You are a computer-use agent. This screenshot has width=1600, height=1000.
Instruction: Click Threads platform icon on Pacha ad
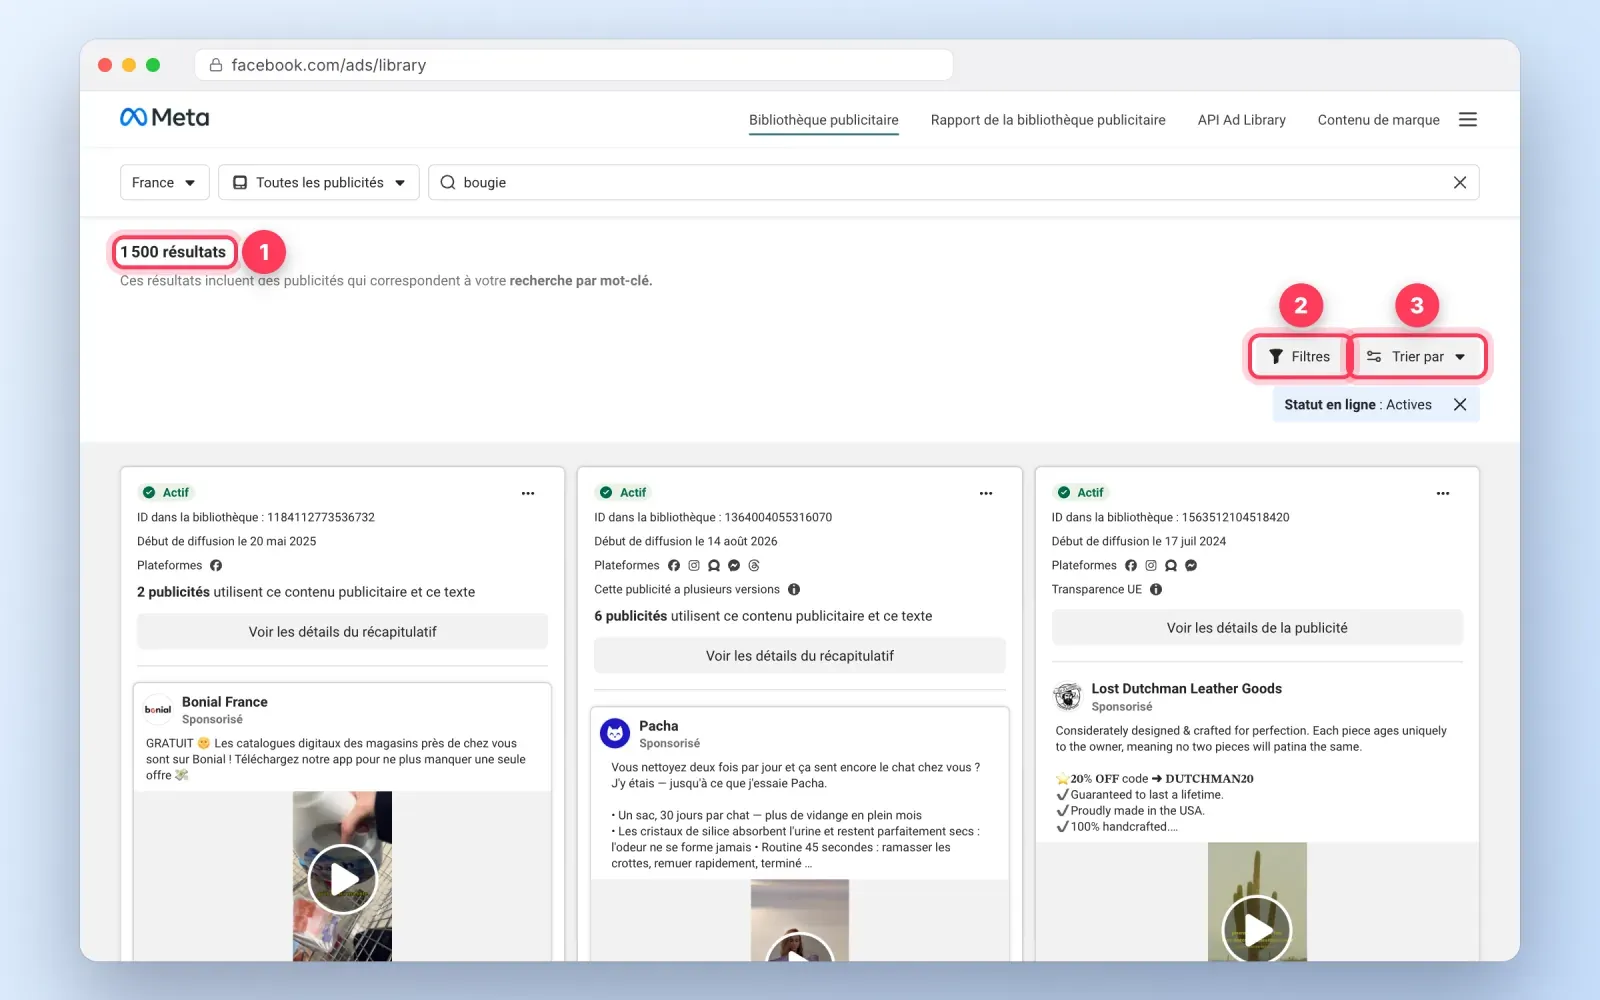[754, 566]
